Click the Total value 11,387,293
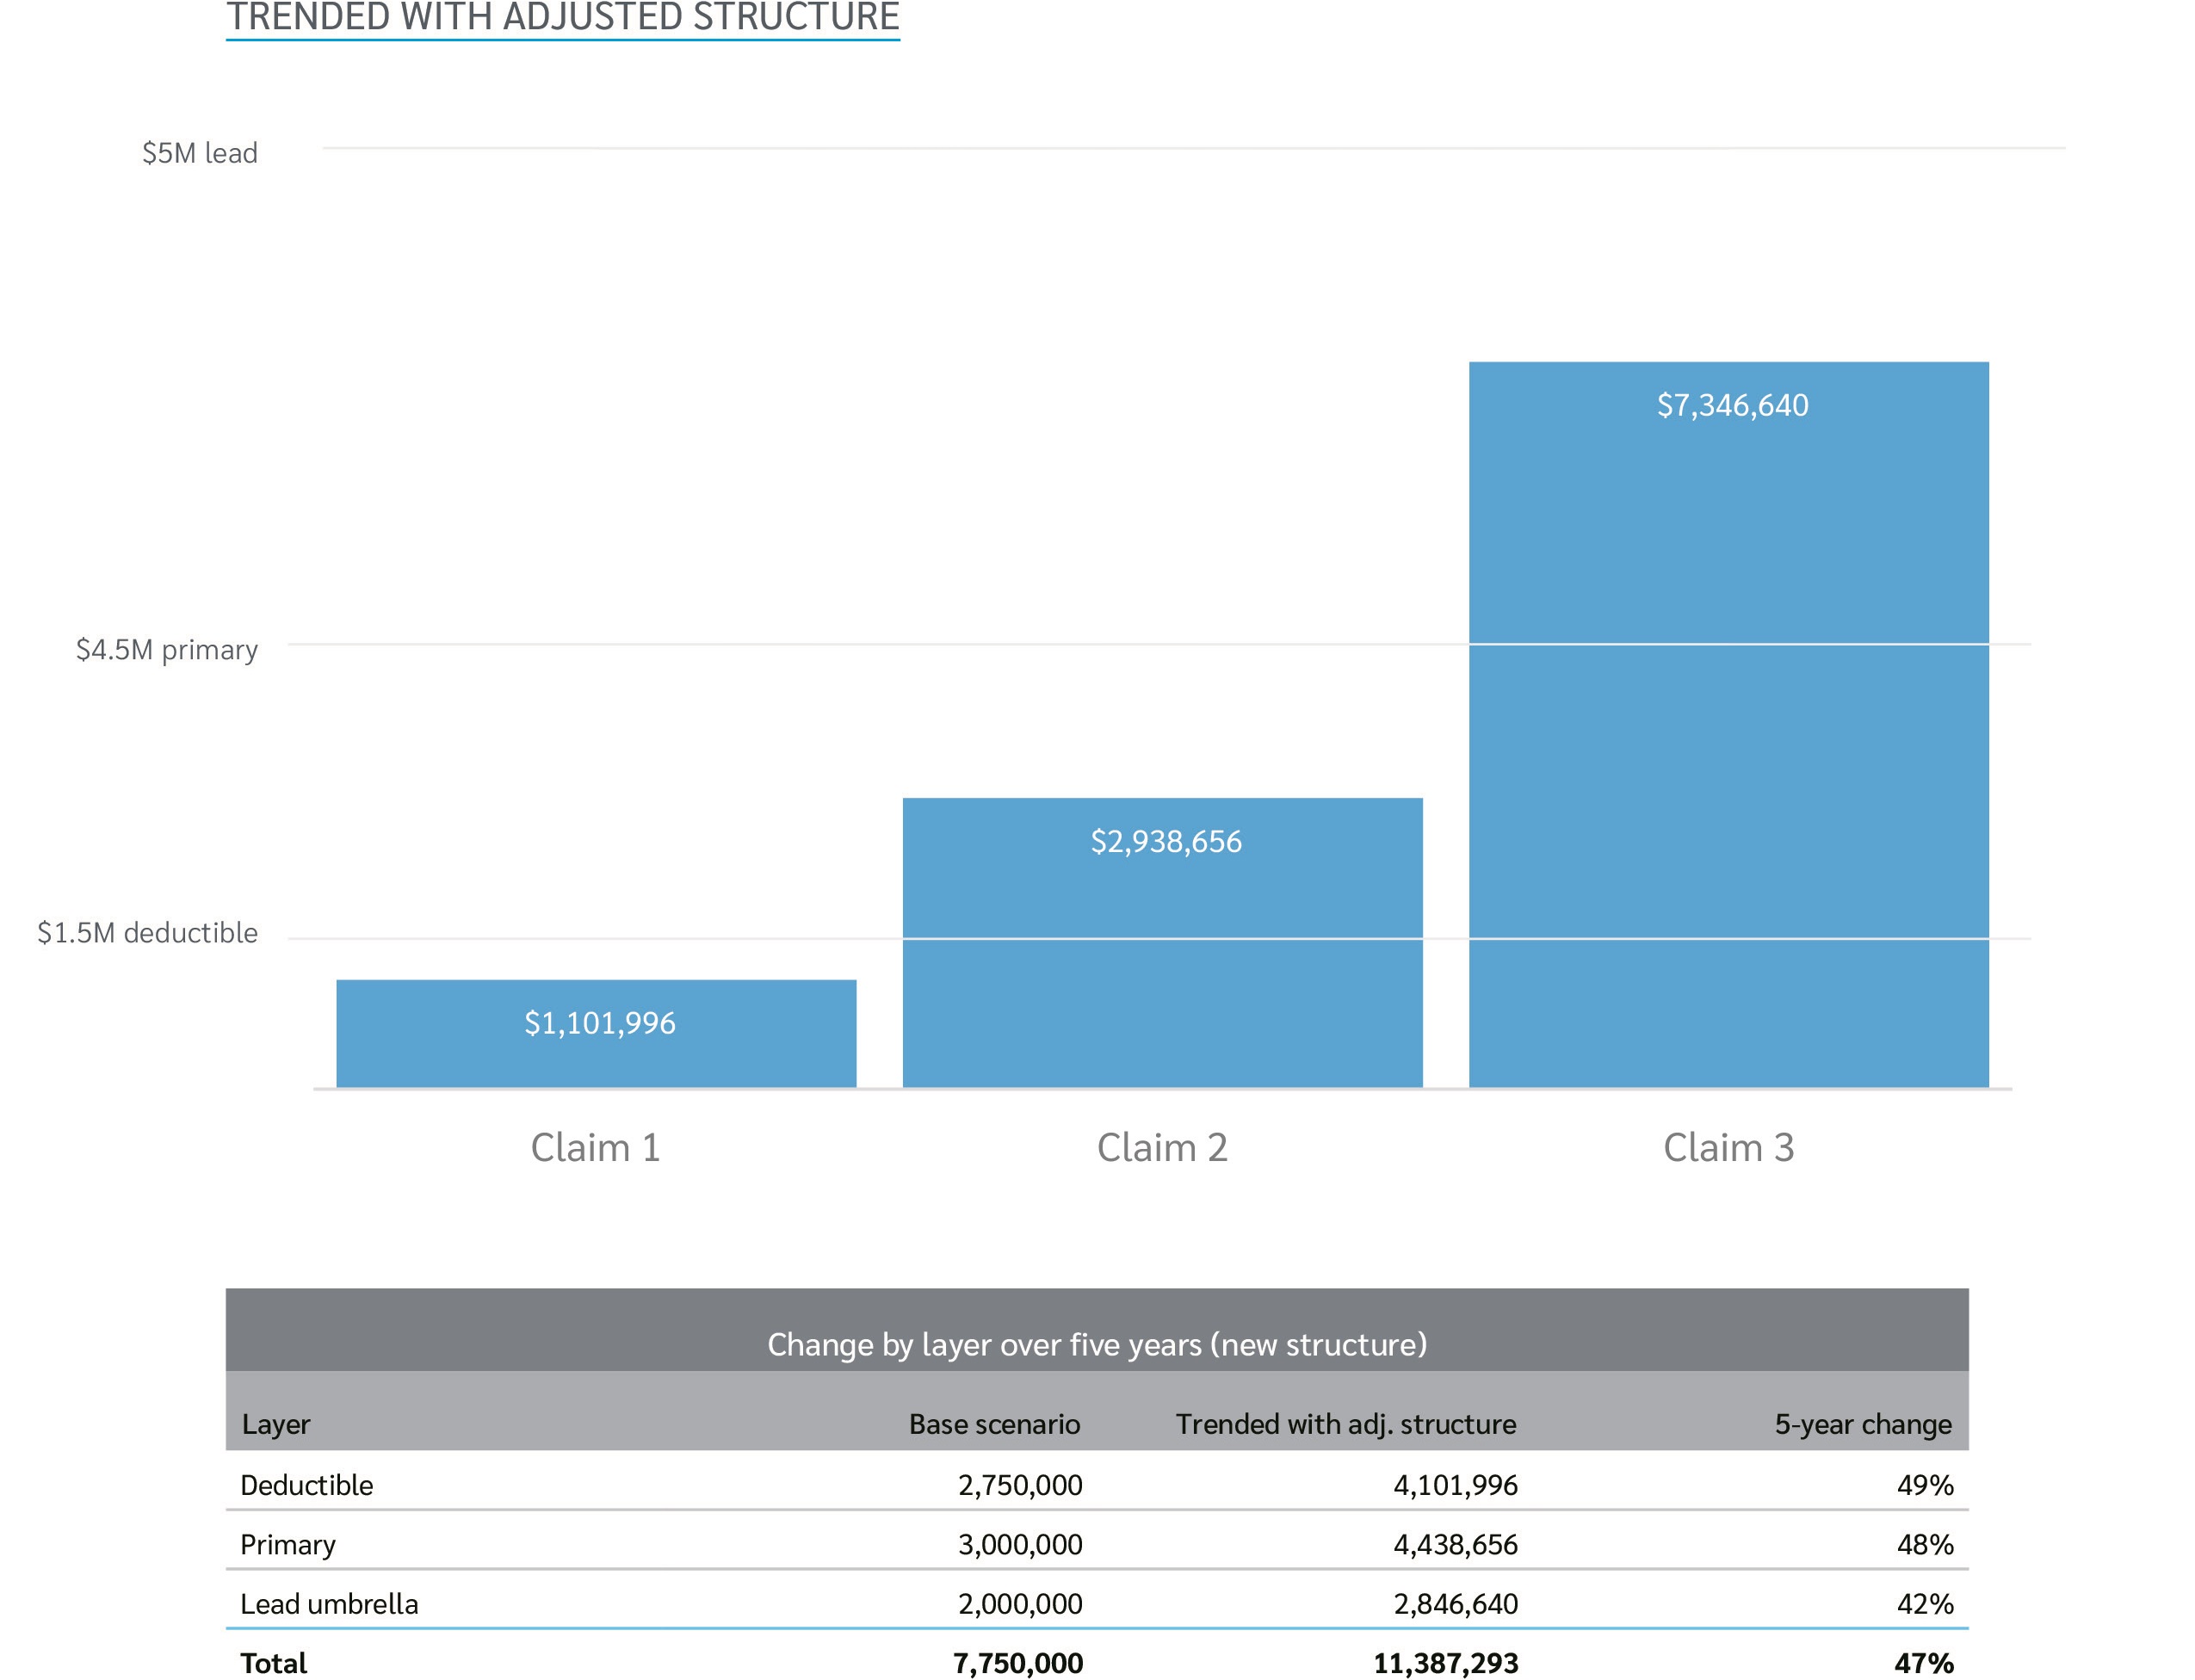The width and height of the screenshot is (2195, 1680). point(1445,1663)
